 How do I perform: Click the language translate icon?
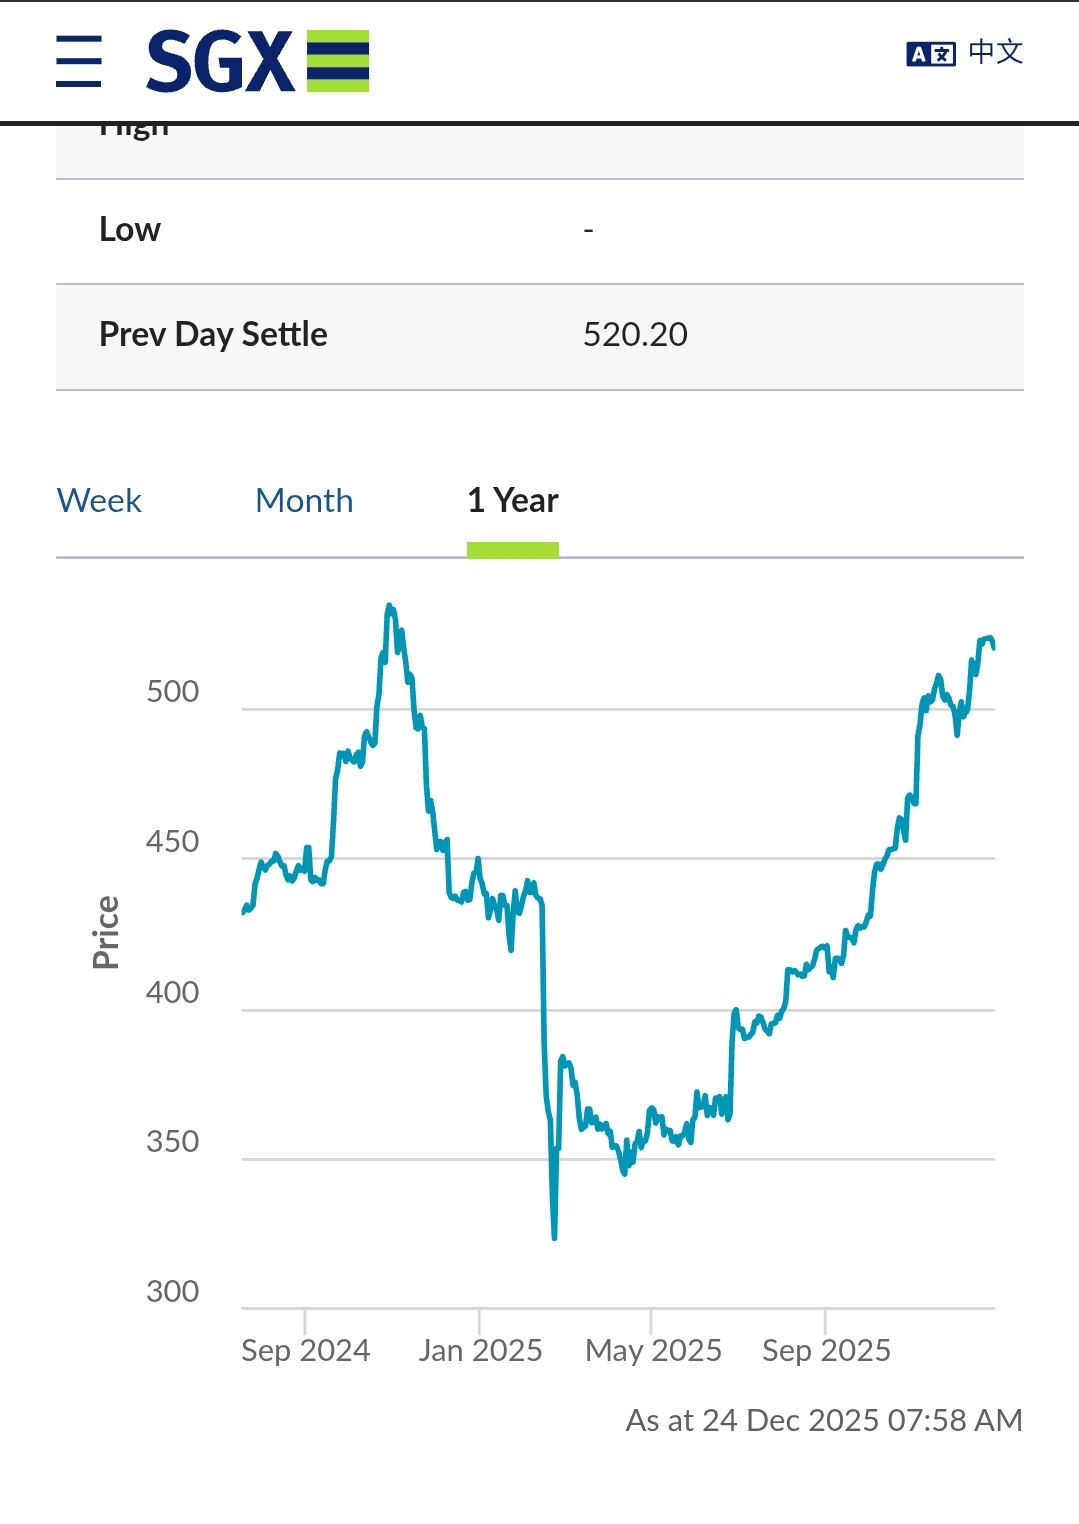pyautogui.click(x=930, y=54)
